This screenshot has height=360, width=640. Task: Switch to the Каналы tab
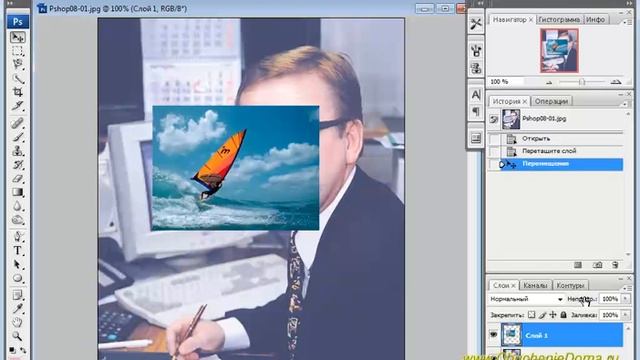(535, 285)
